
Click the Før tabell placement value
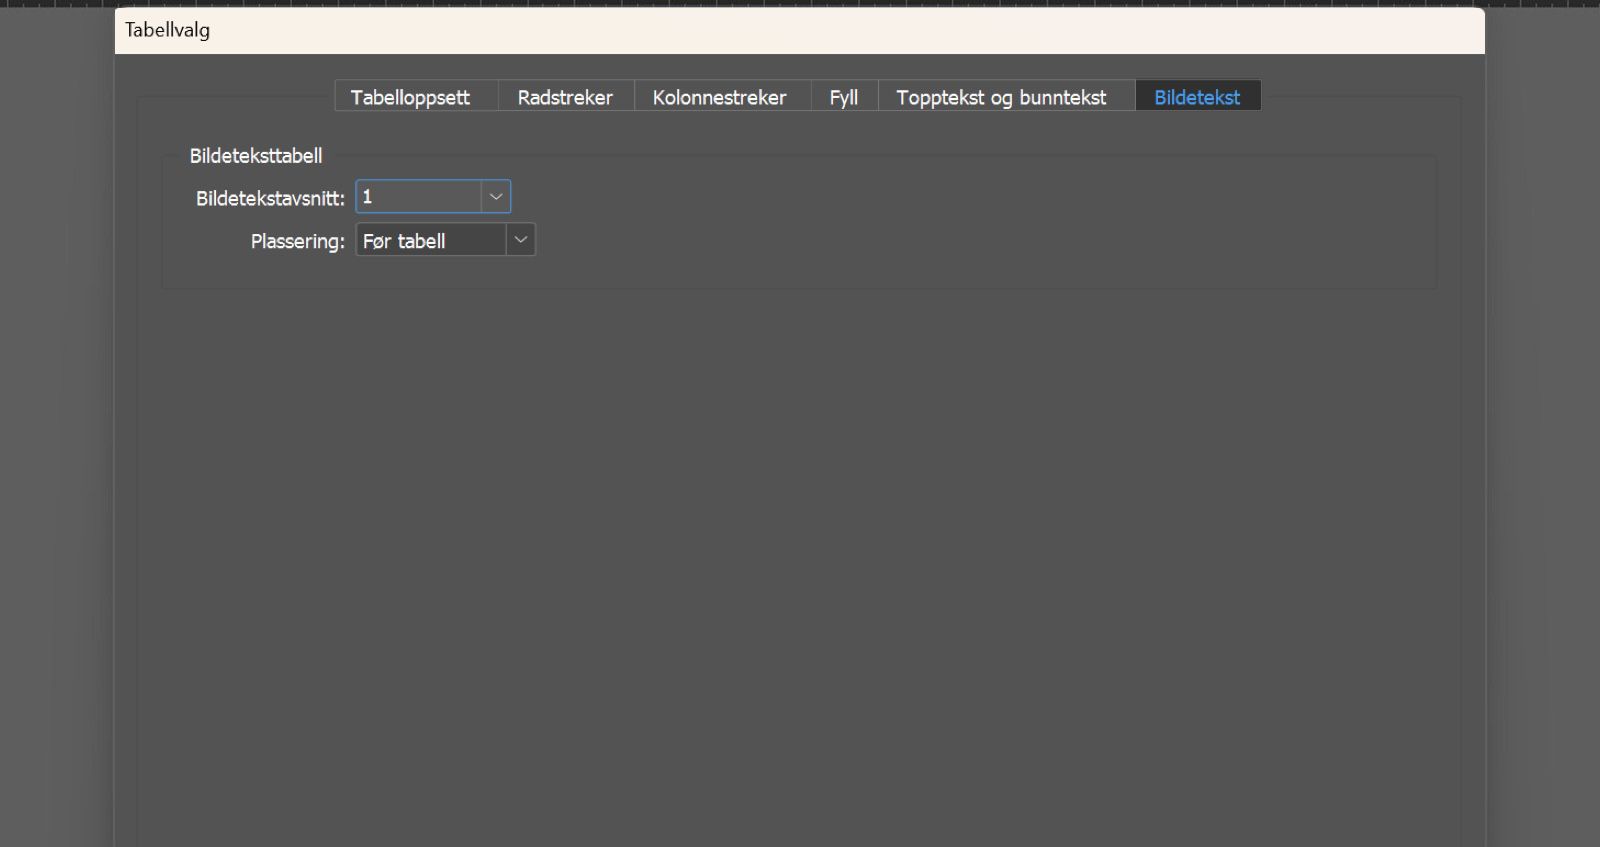[x=431, y=240]
